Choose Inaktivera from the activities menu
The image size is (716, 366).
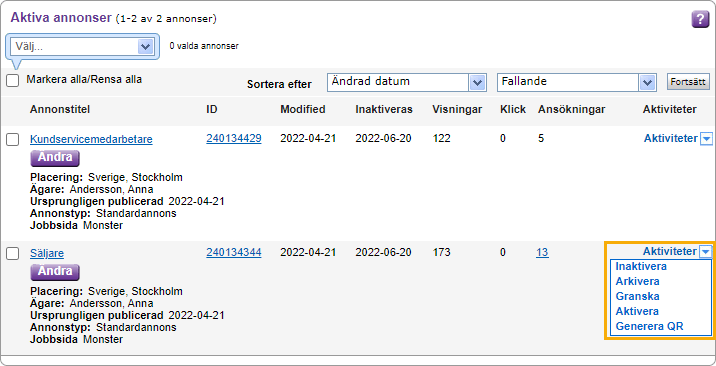click(641, 266)
